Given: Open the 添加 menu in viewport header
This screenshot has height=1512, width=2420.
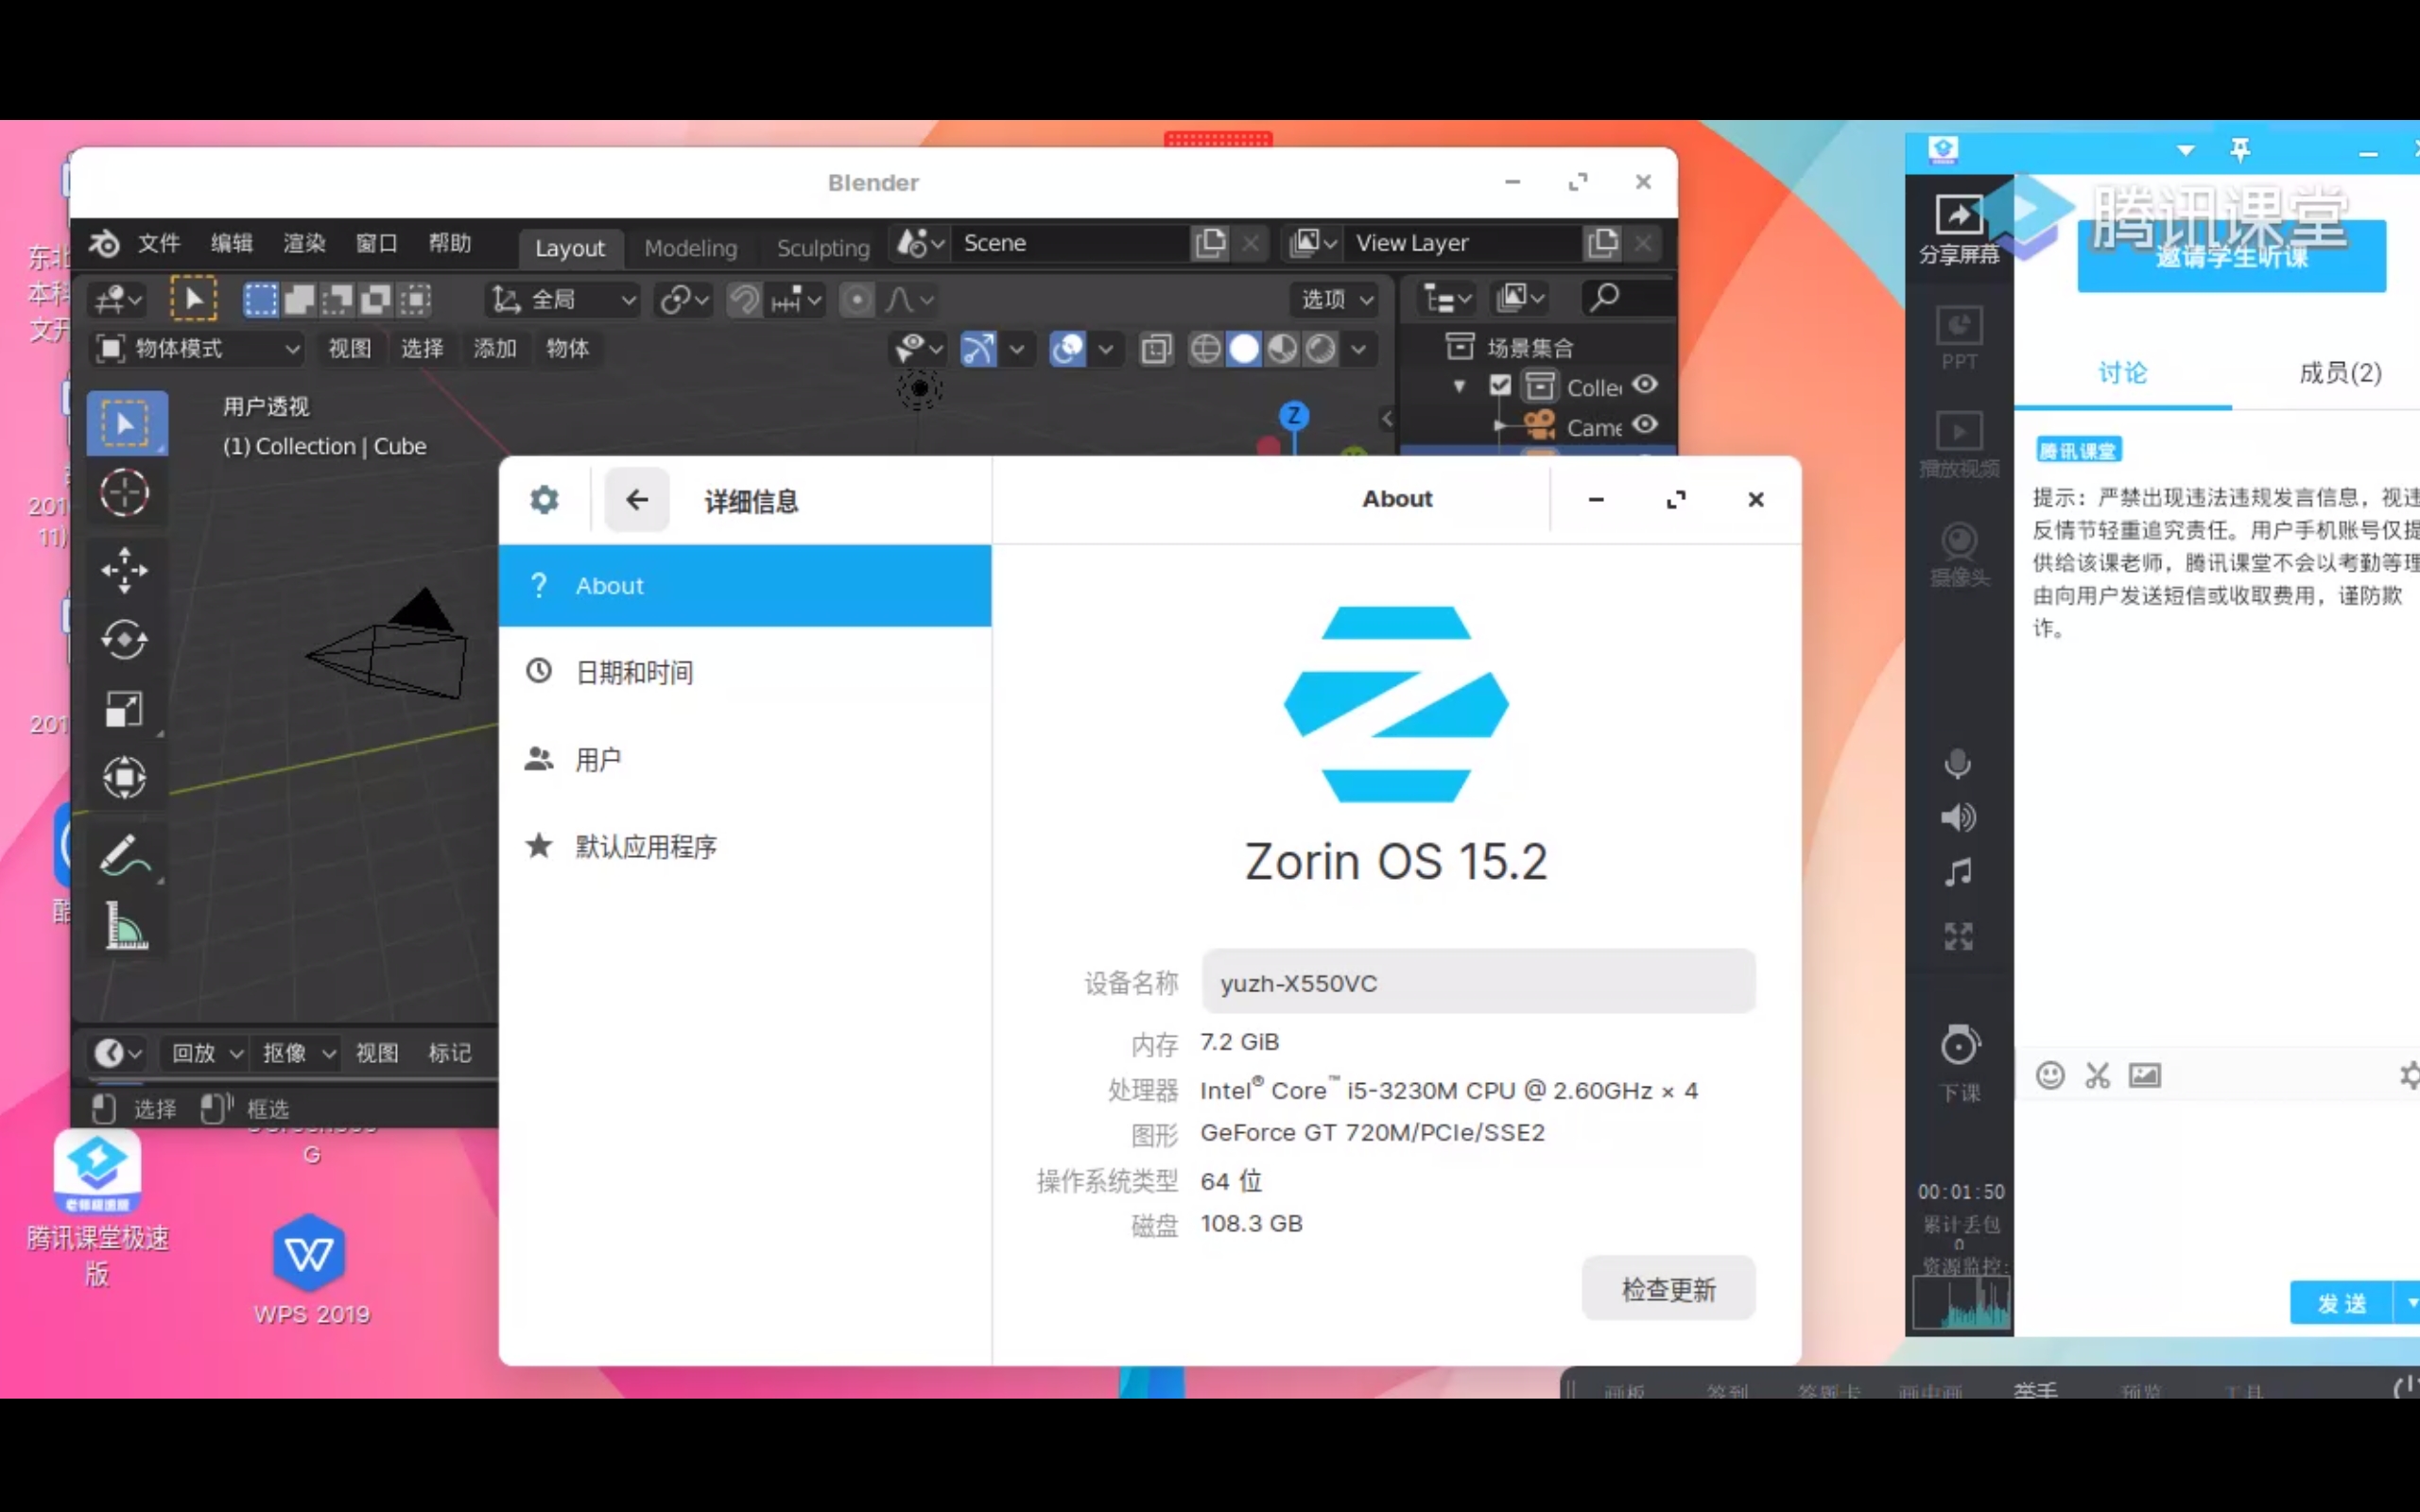Looking at the screenshot, I should coord(495,348).
